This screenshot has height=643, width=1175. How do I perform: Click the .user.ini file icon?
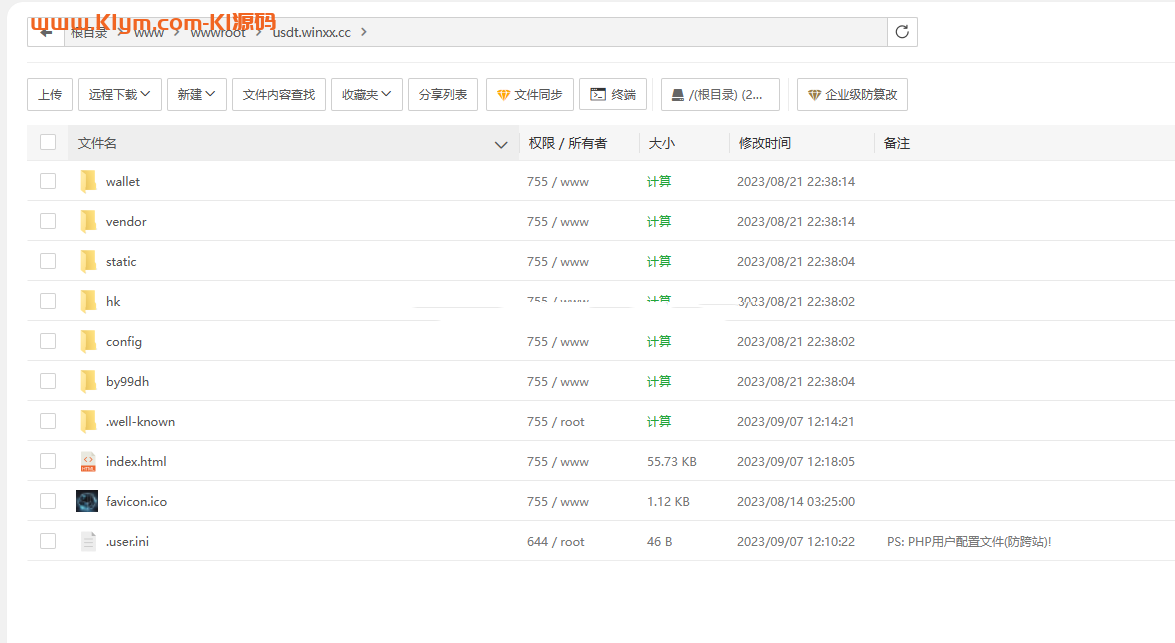click(88, 542)
